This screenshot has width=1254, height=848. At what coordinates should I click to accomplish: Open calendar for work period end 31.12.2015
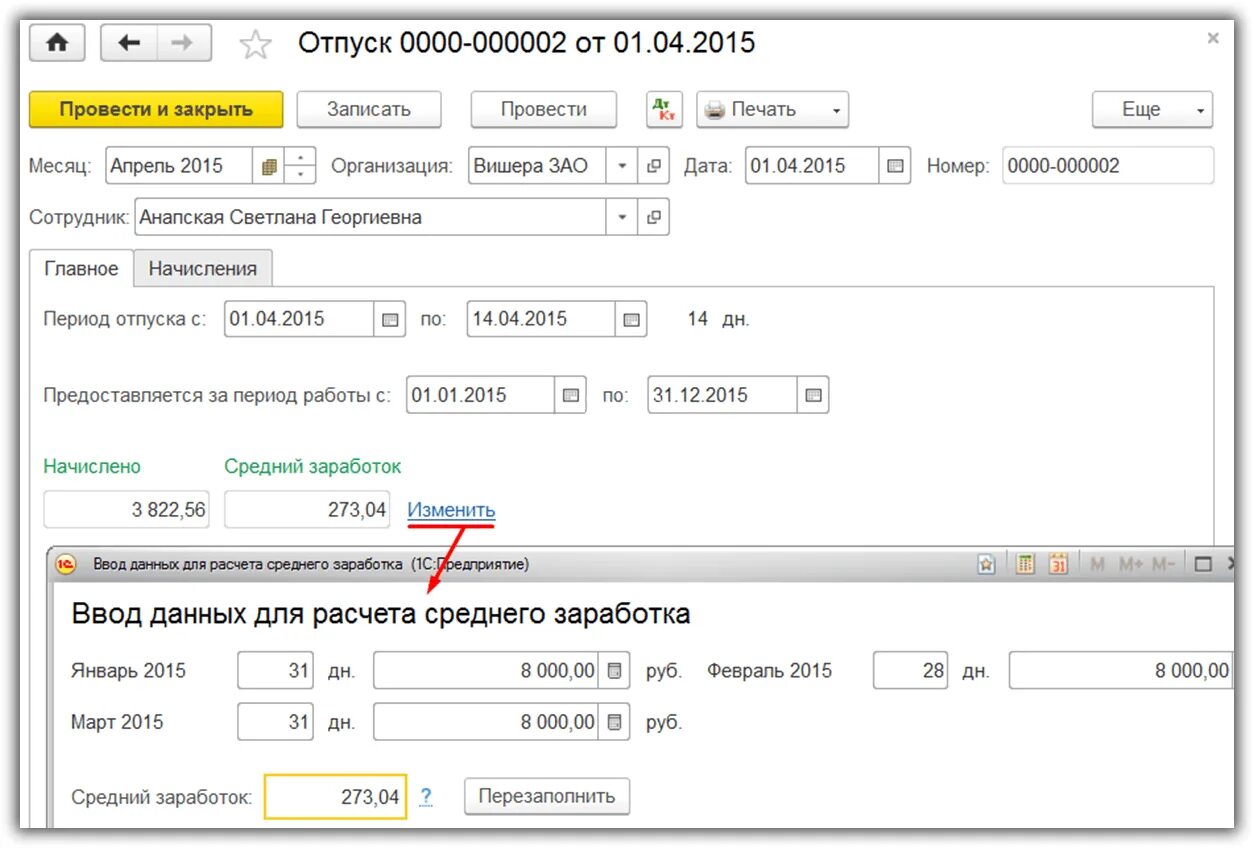coord(814,395)
